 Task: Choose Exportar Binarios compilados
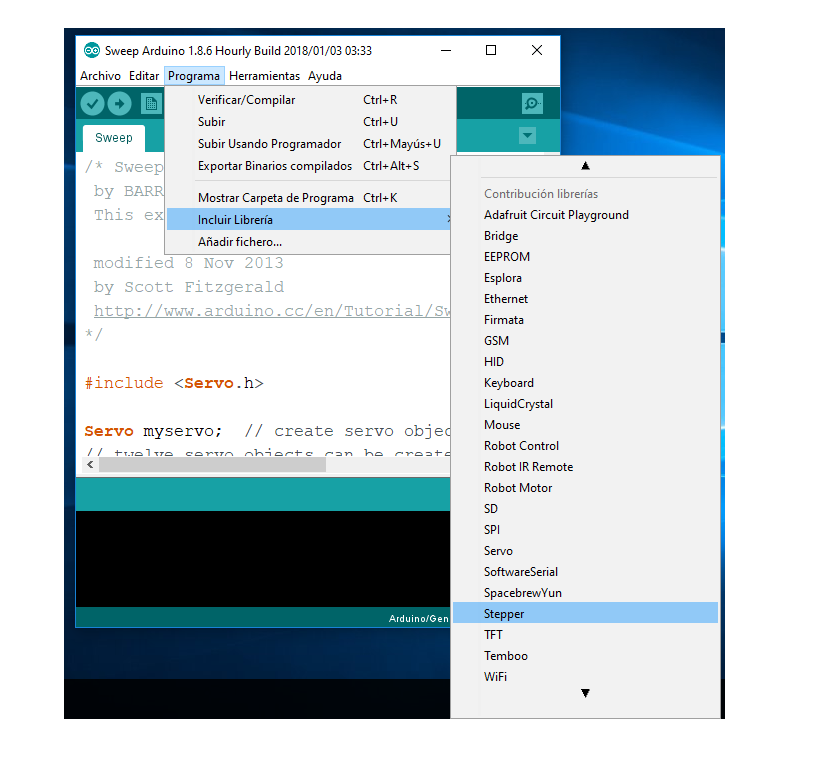tap(309, 166)
